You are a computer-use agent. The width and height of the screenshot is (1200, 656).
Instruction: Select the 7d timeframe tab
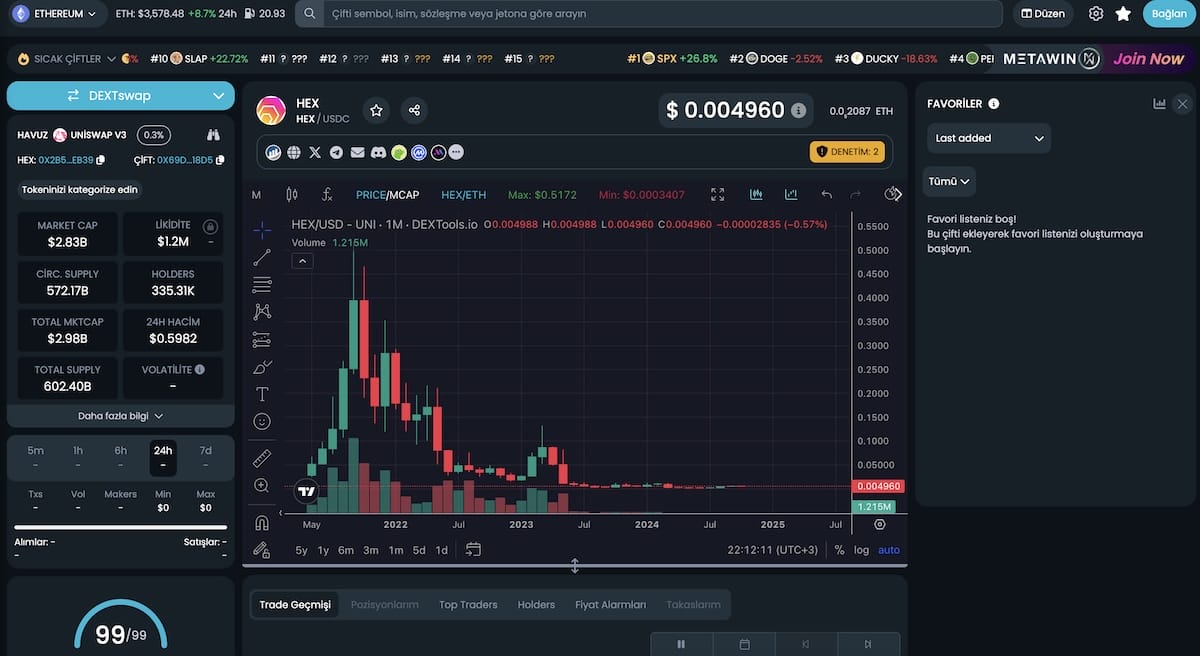click(206, 451)
